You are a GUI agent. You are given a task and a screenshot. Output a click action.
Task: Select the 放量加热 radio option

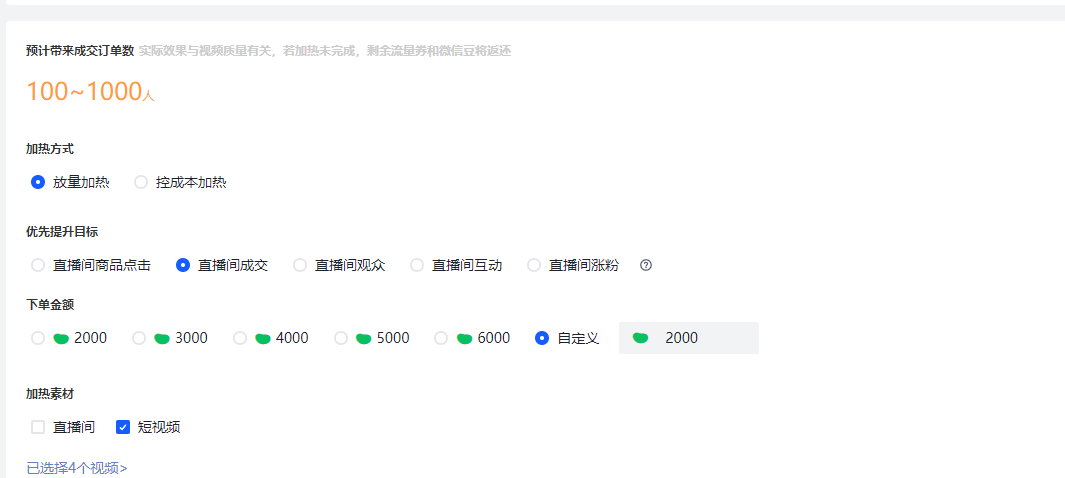[x=38, y=182]
